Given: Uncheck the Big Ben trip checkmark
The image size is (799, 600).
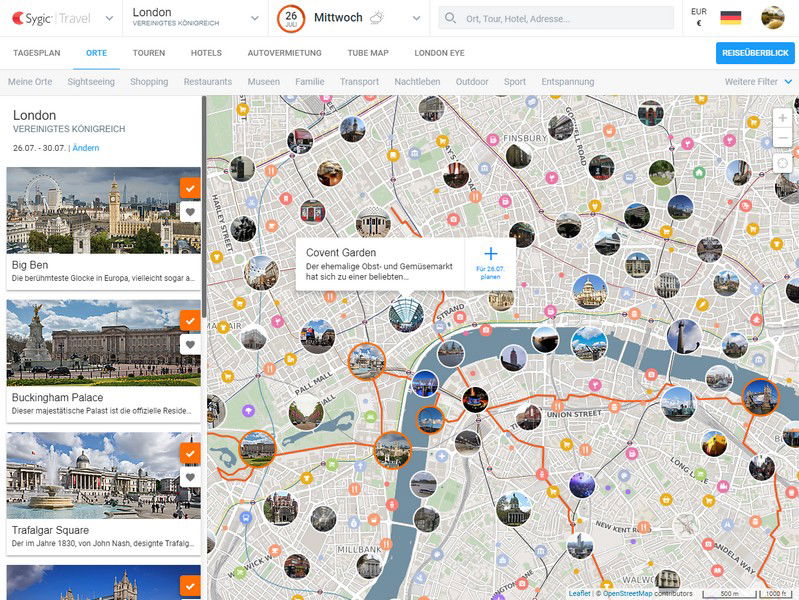Looking at the screenshot, I should pyautogui.click(x=190, y=188).
